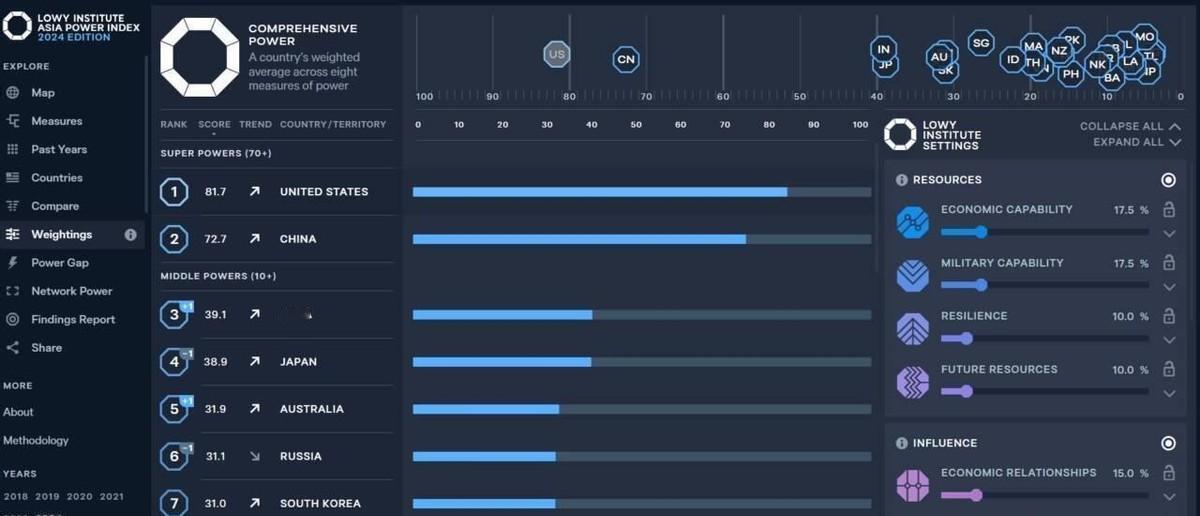Select the South Korea row
Viewport: 1200px width, 516px height.
click(x=277, y=503)
